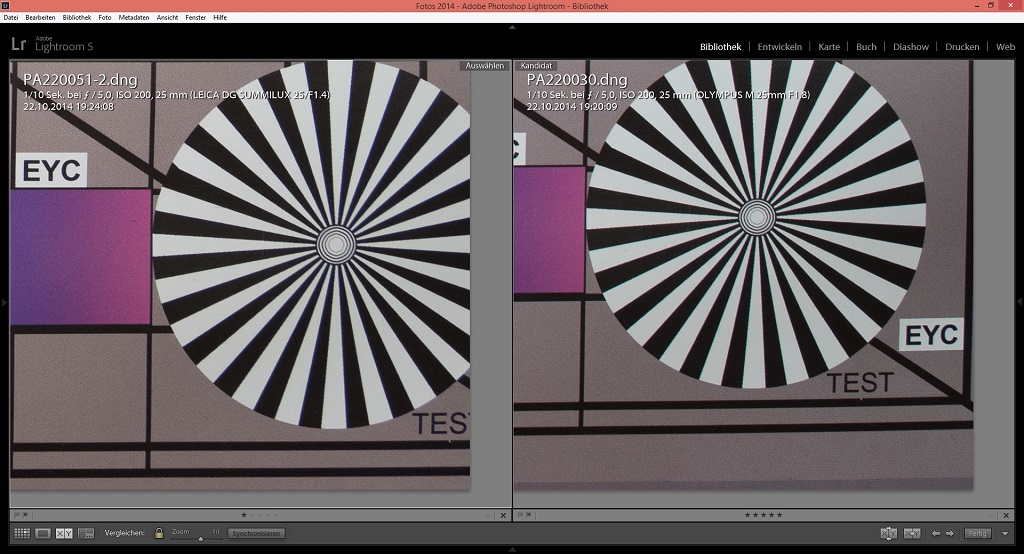Select the next photo arrow
1024x554 pixels.
click(x=950, y=533)
